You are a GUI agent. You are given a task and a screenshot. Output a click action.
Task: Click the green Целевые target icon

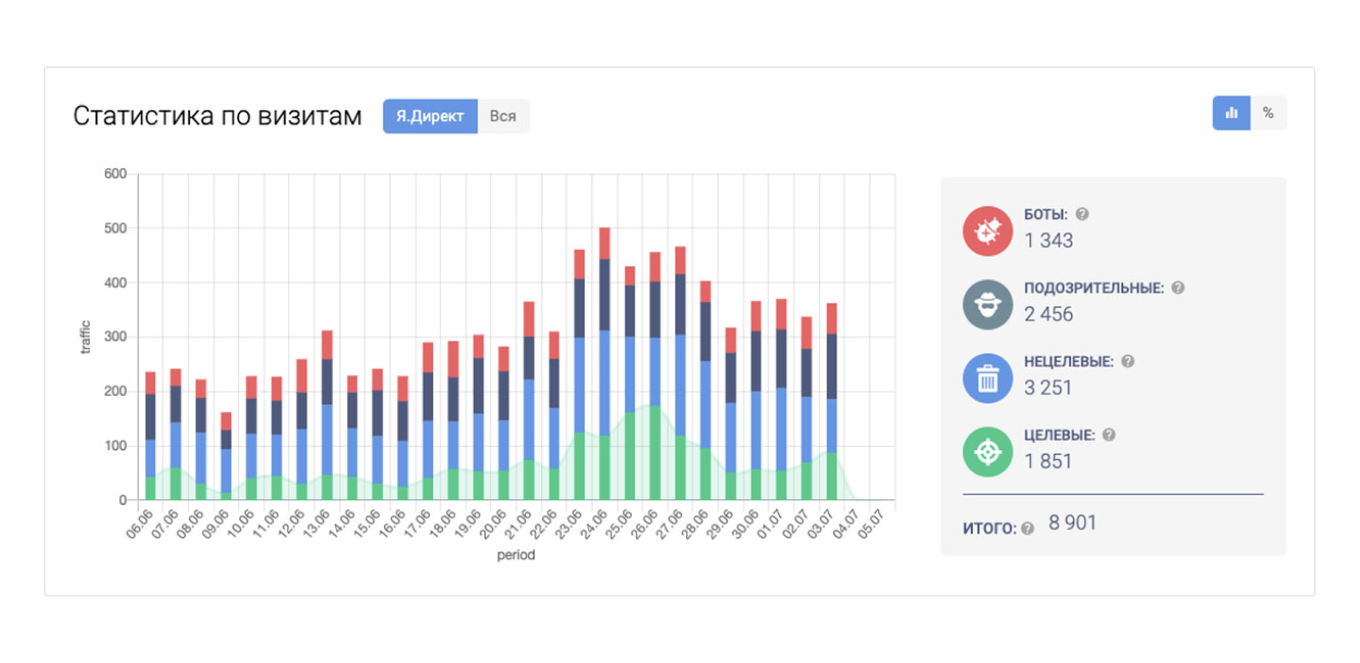pos(987,452)
